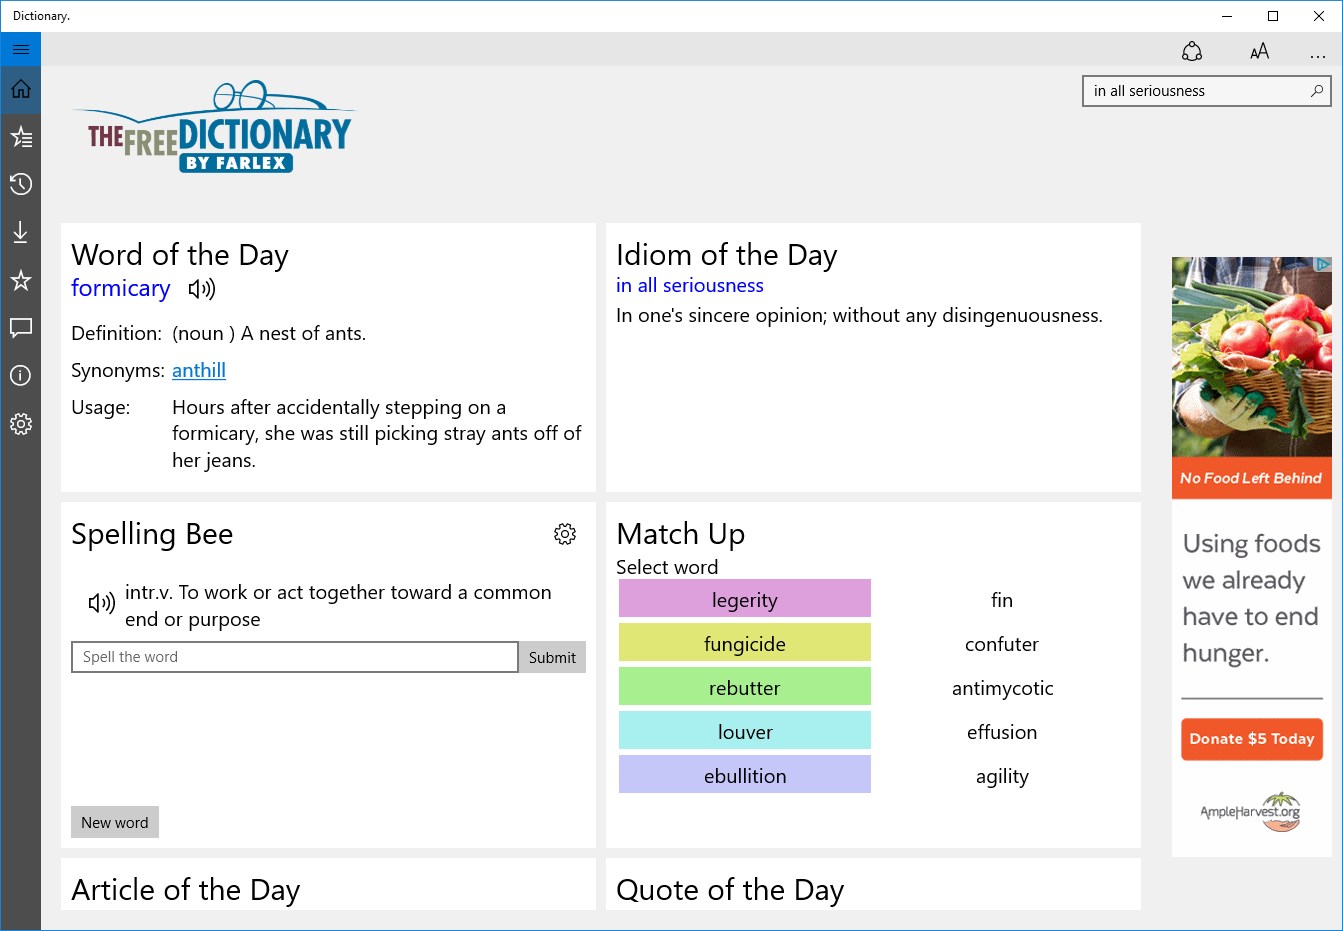Adjust text size with the AA icon
This screenshot has height=931, width=1343.
[1260, 50]
